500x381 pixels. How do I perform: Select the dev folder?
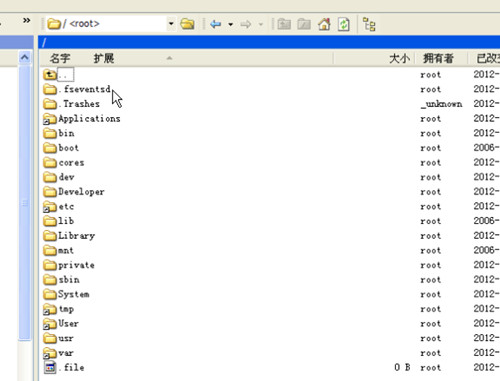click(59, 177)
